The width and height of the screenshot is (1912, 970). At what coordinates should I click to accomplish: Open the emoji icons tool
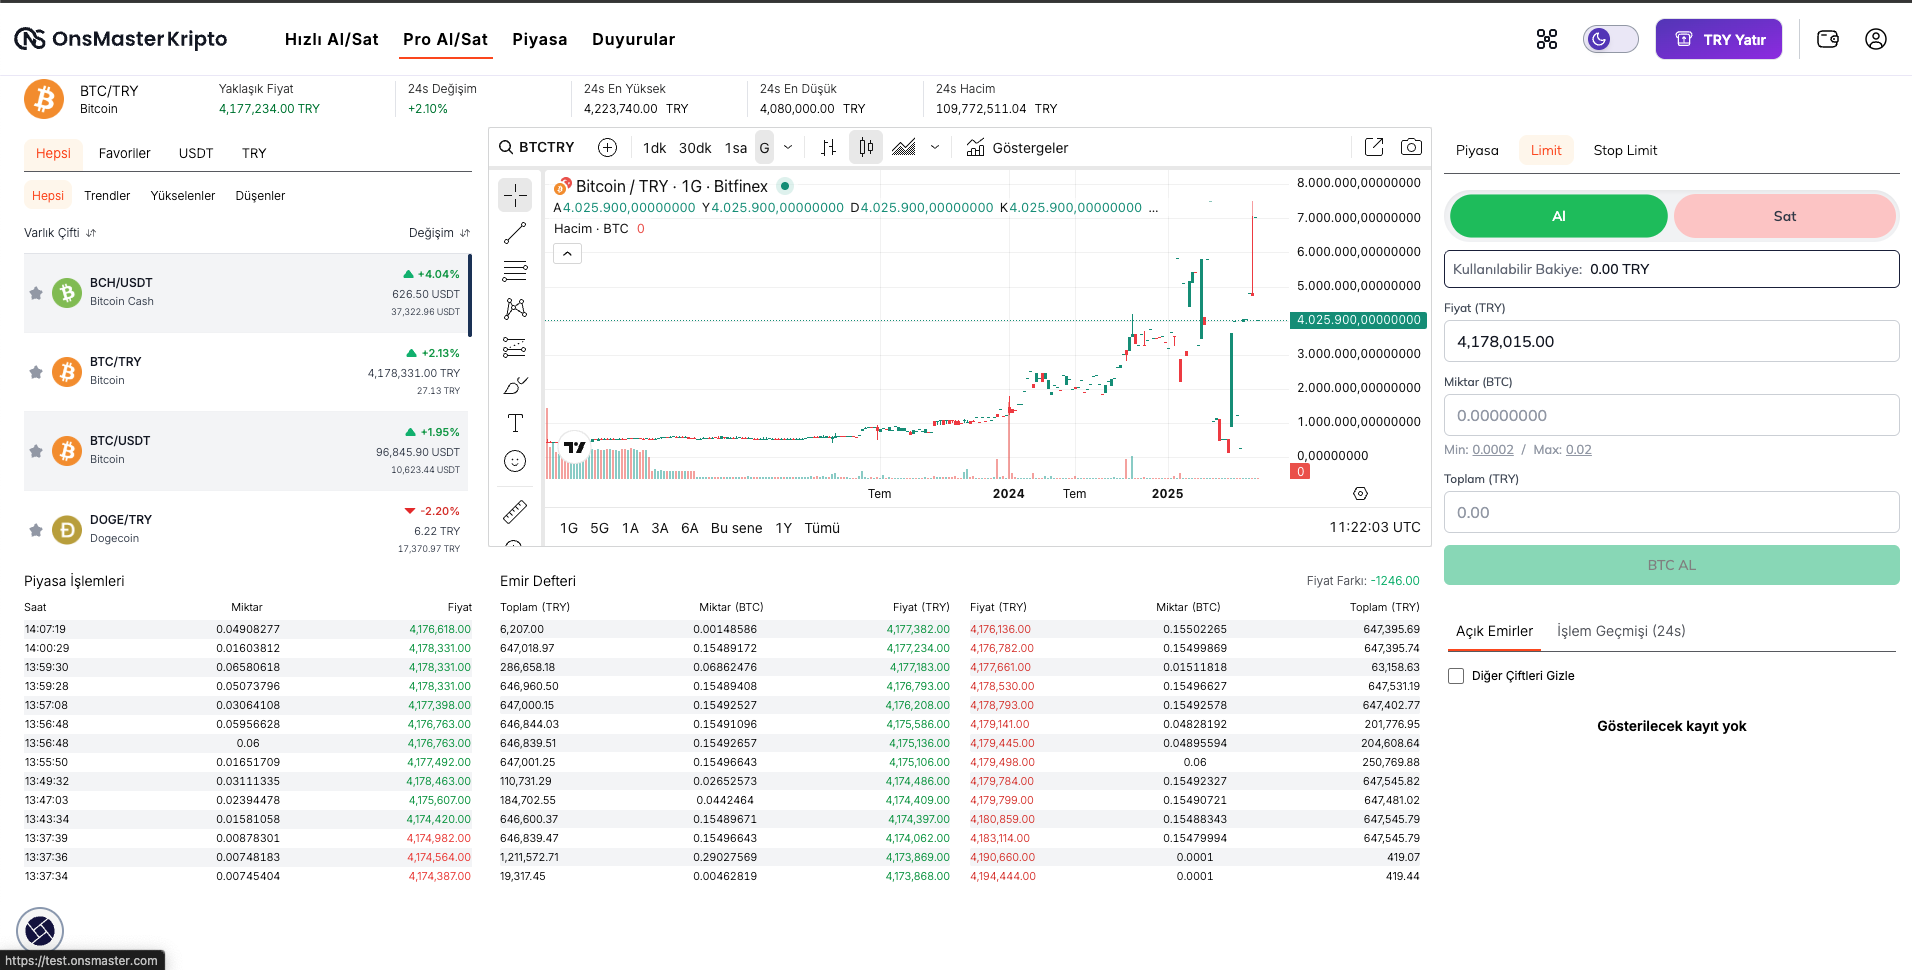(x=515, y=461)
